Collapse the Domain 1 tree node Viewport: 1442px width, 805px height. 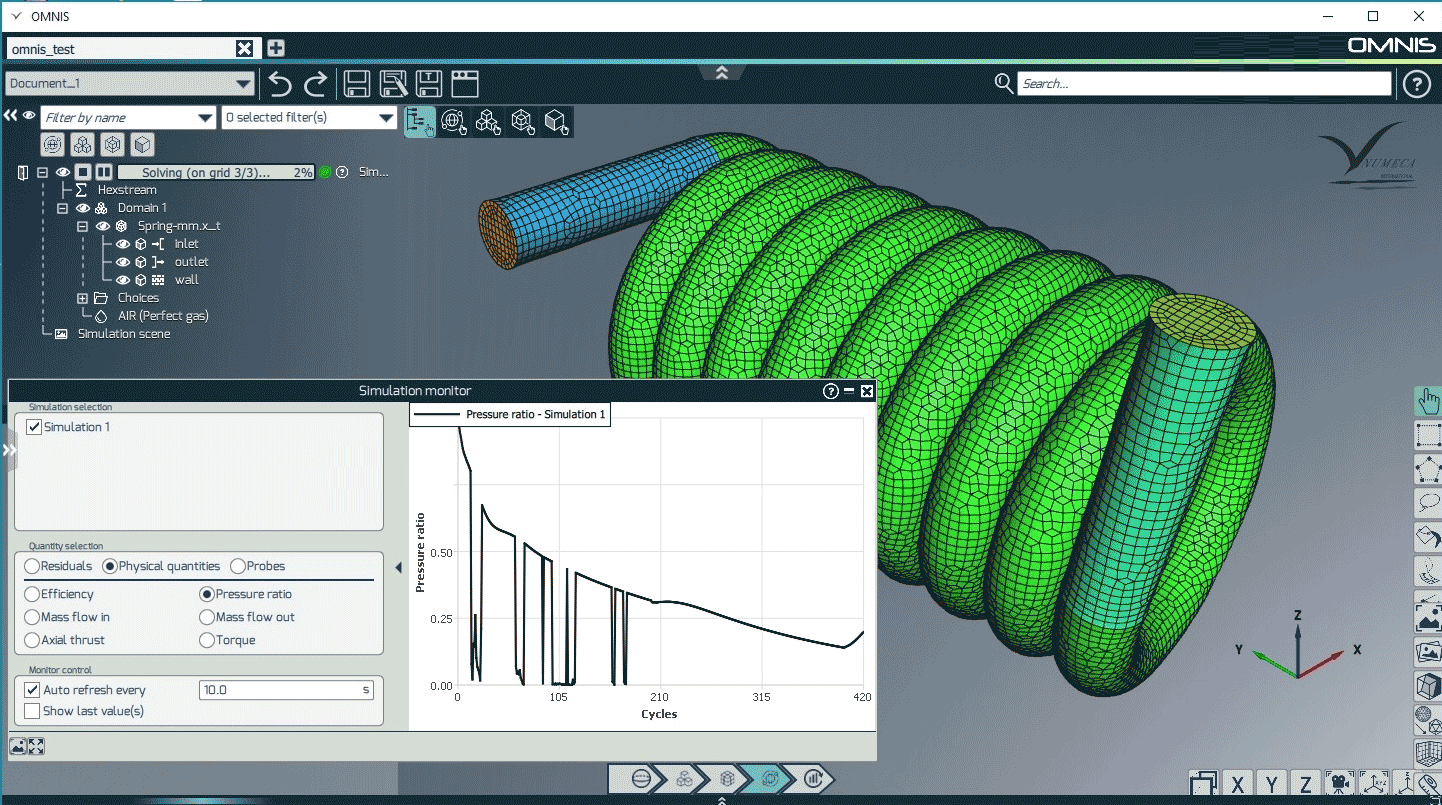point(63,208)
